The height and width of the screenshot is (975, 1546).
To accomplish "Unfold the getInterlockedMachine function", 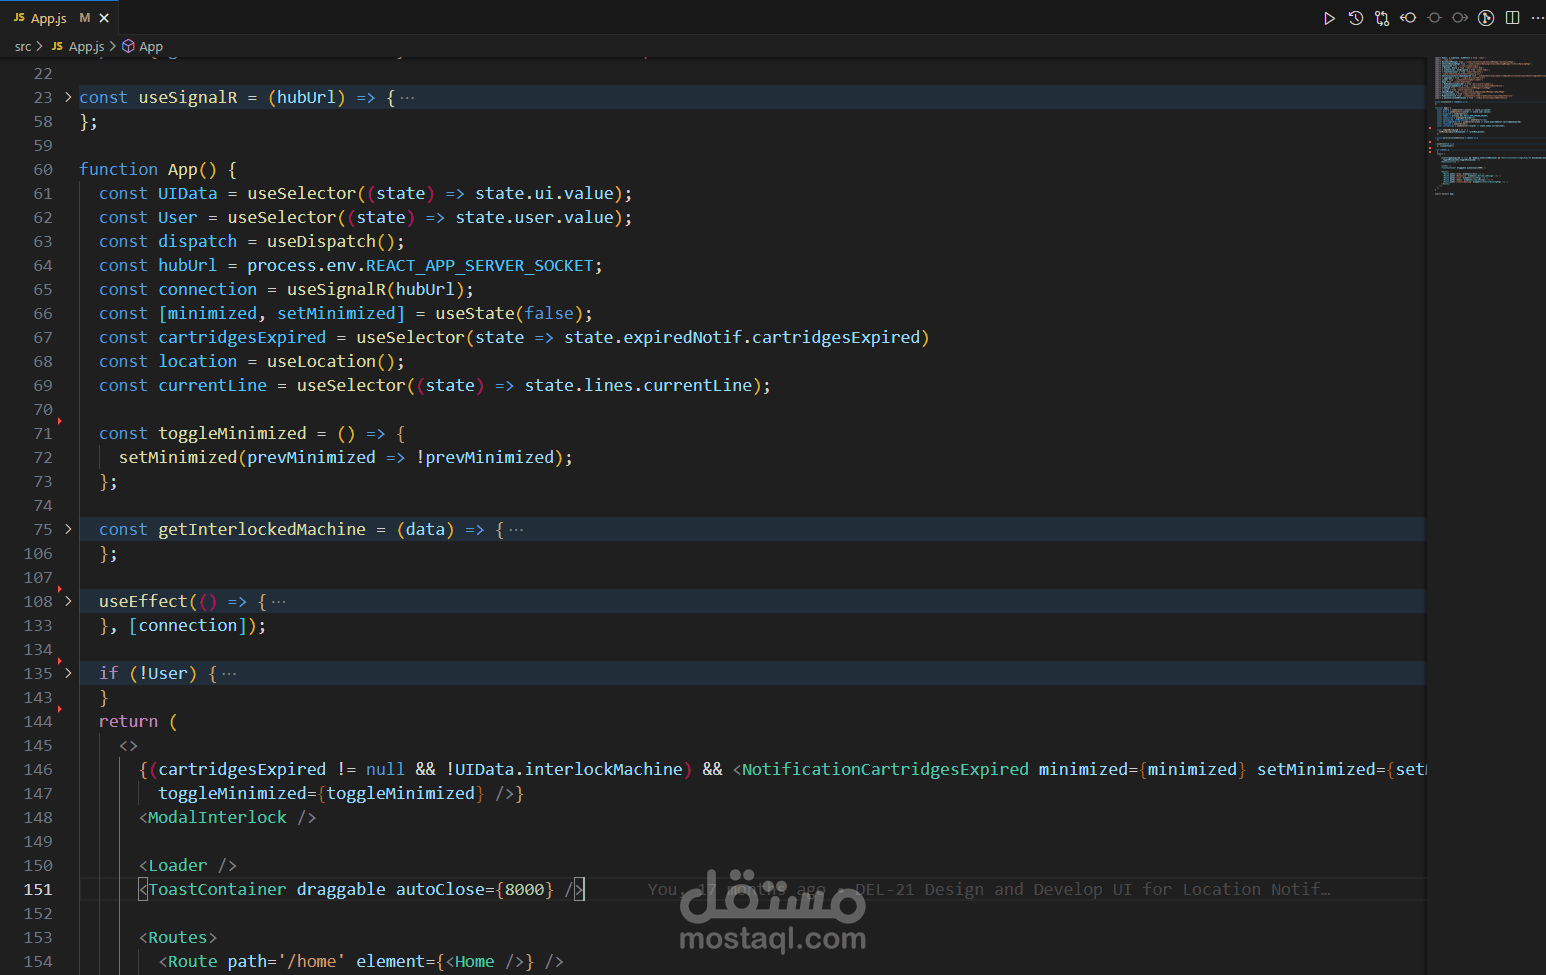I will 68,529.
